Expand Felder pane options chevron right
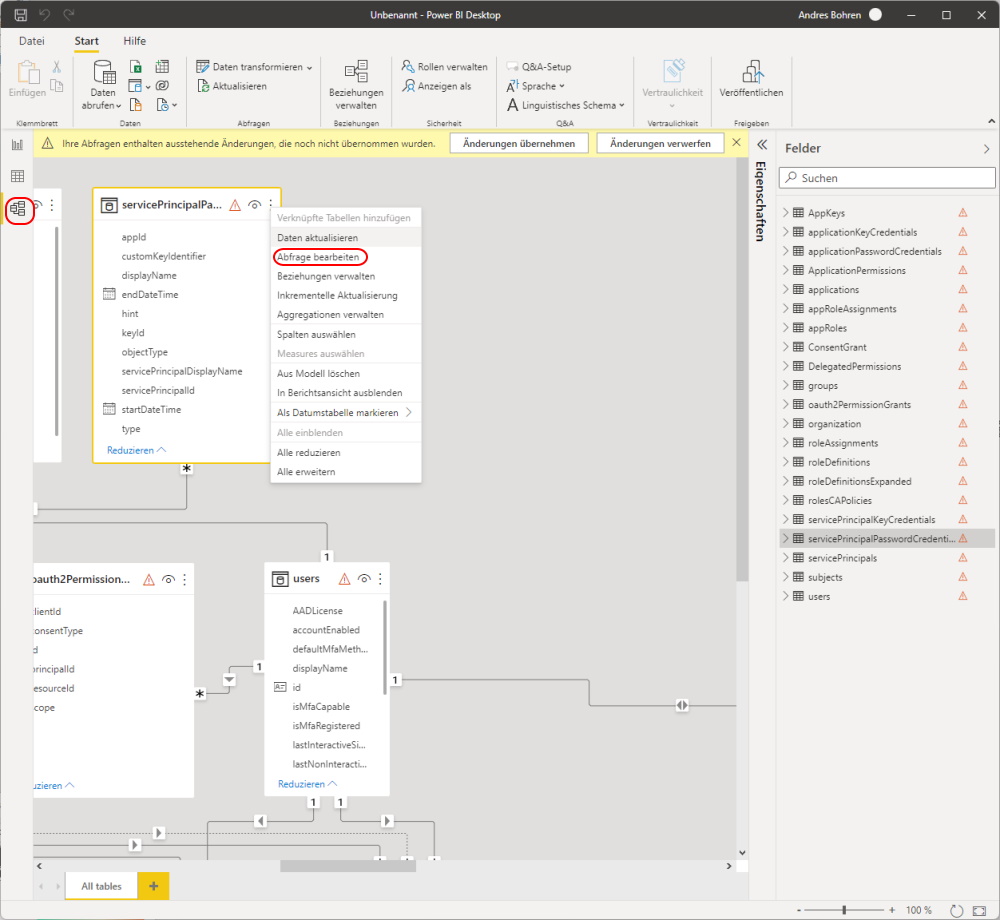 pyautogui.click(x=987, y=149)
